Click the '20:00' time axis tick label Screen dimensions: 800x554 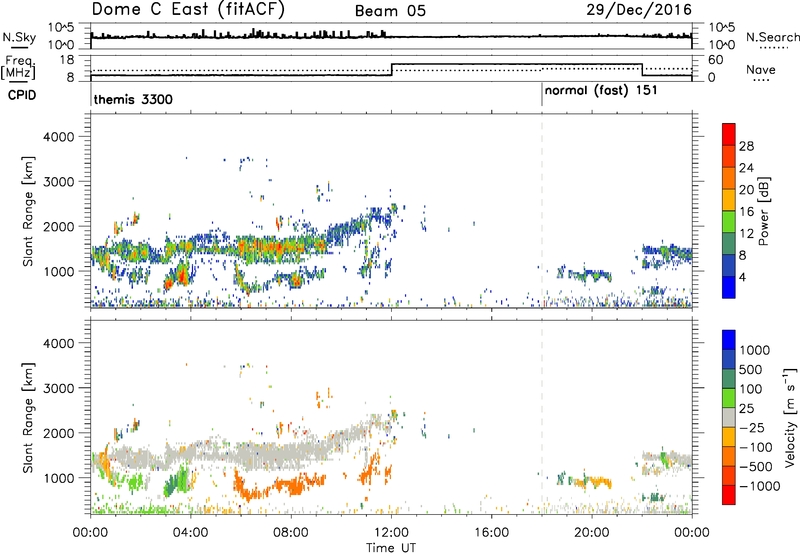pos(591,533)
